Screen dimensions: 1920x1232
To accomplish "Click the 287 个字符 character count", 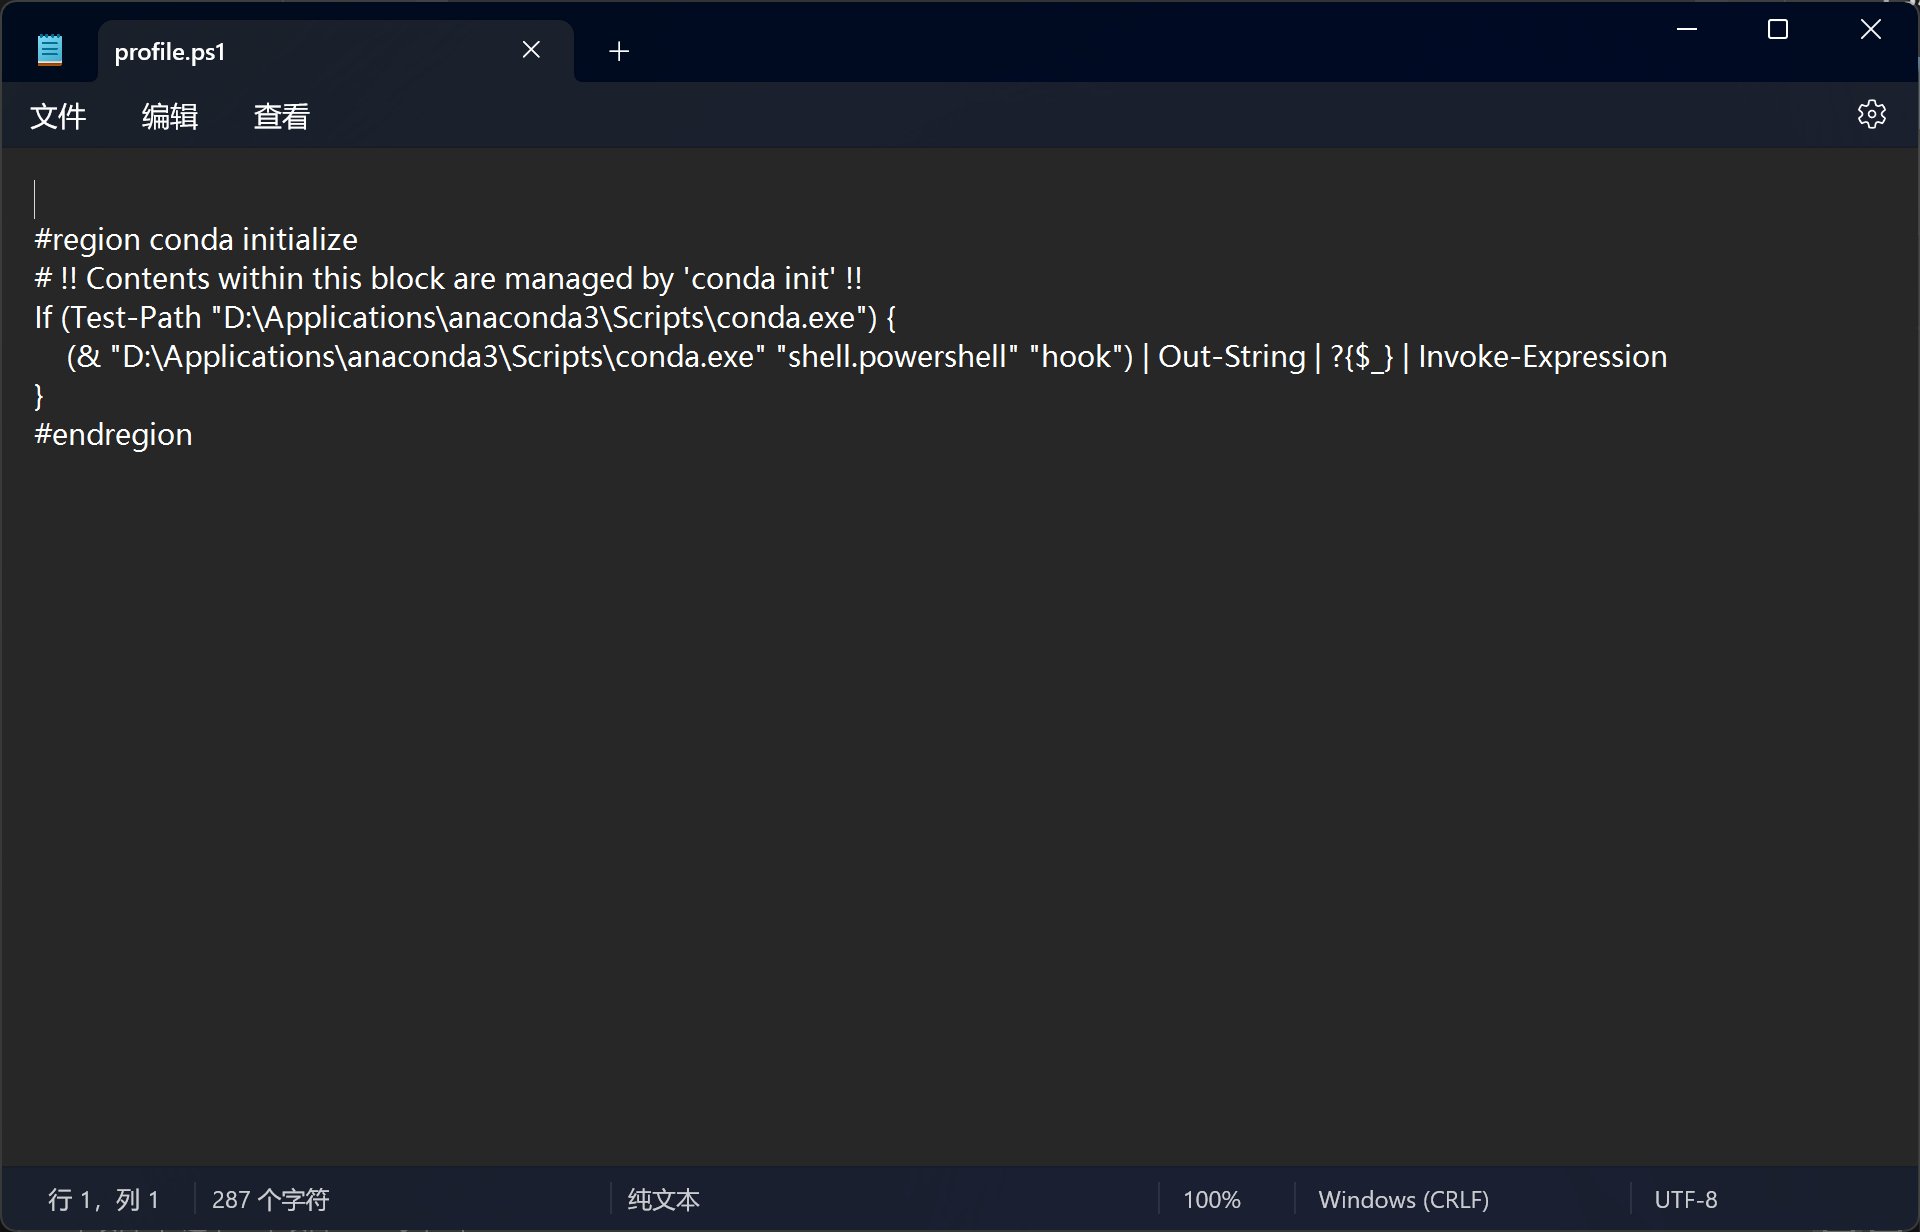I will (270, 1199).
